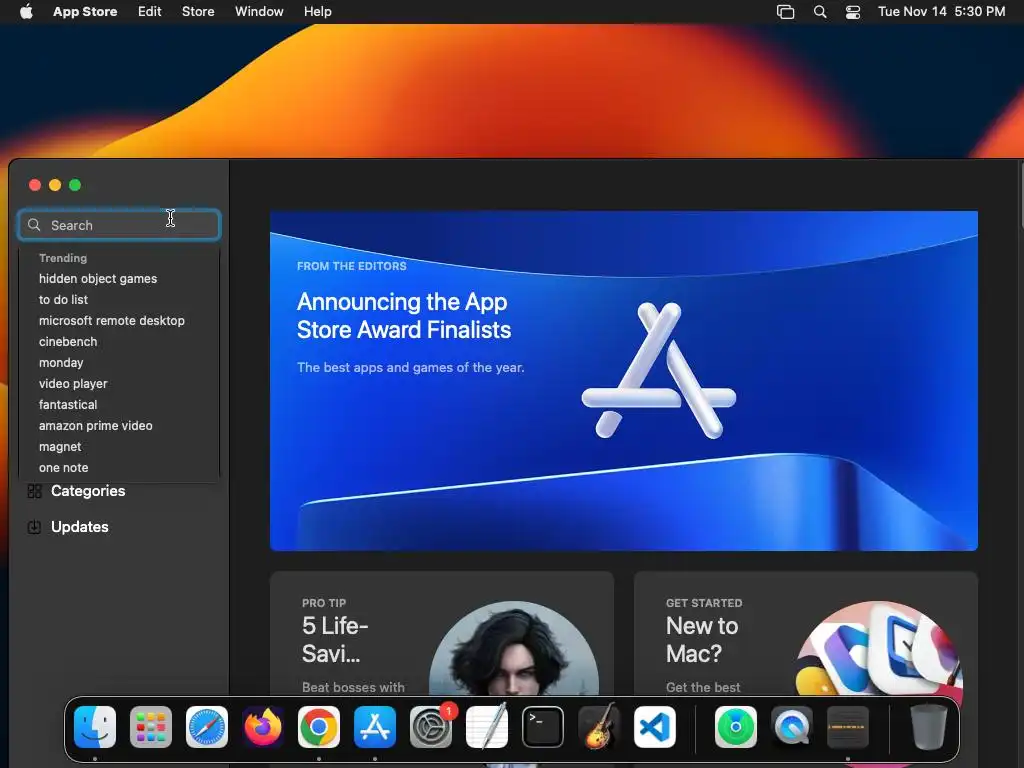Launch Safari from the dock
This screenshot has height=768, width=1024.
click(x=207, y=727)
